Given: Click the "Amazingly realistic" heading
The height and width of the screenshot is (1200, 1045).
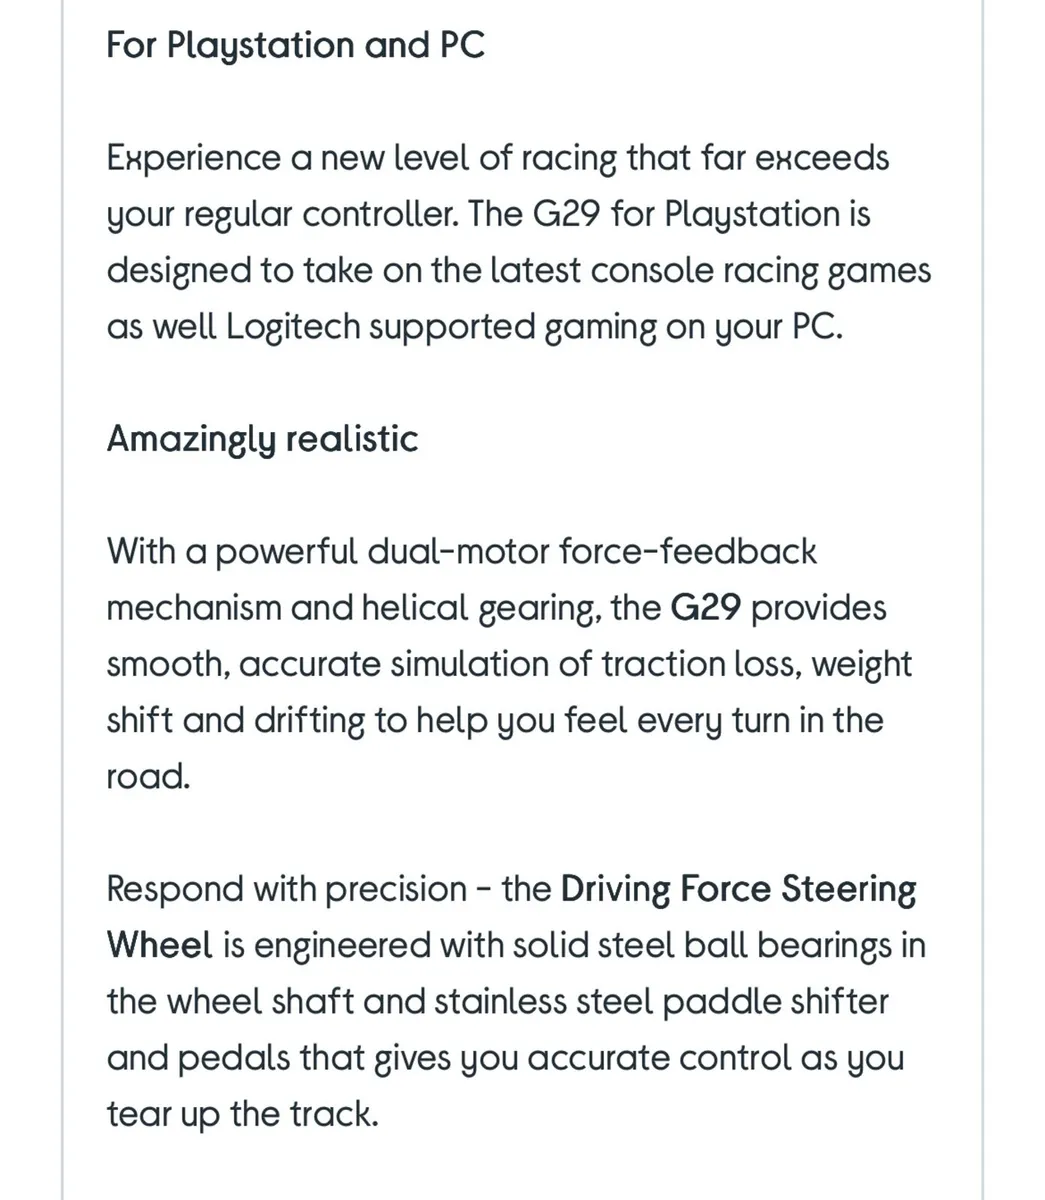Looking at the screenshot, I should [262, 439].
